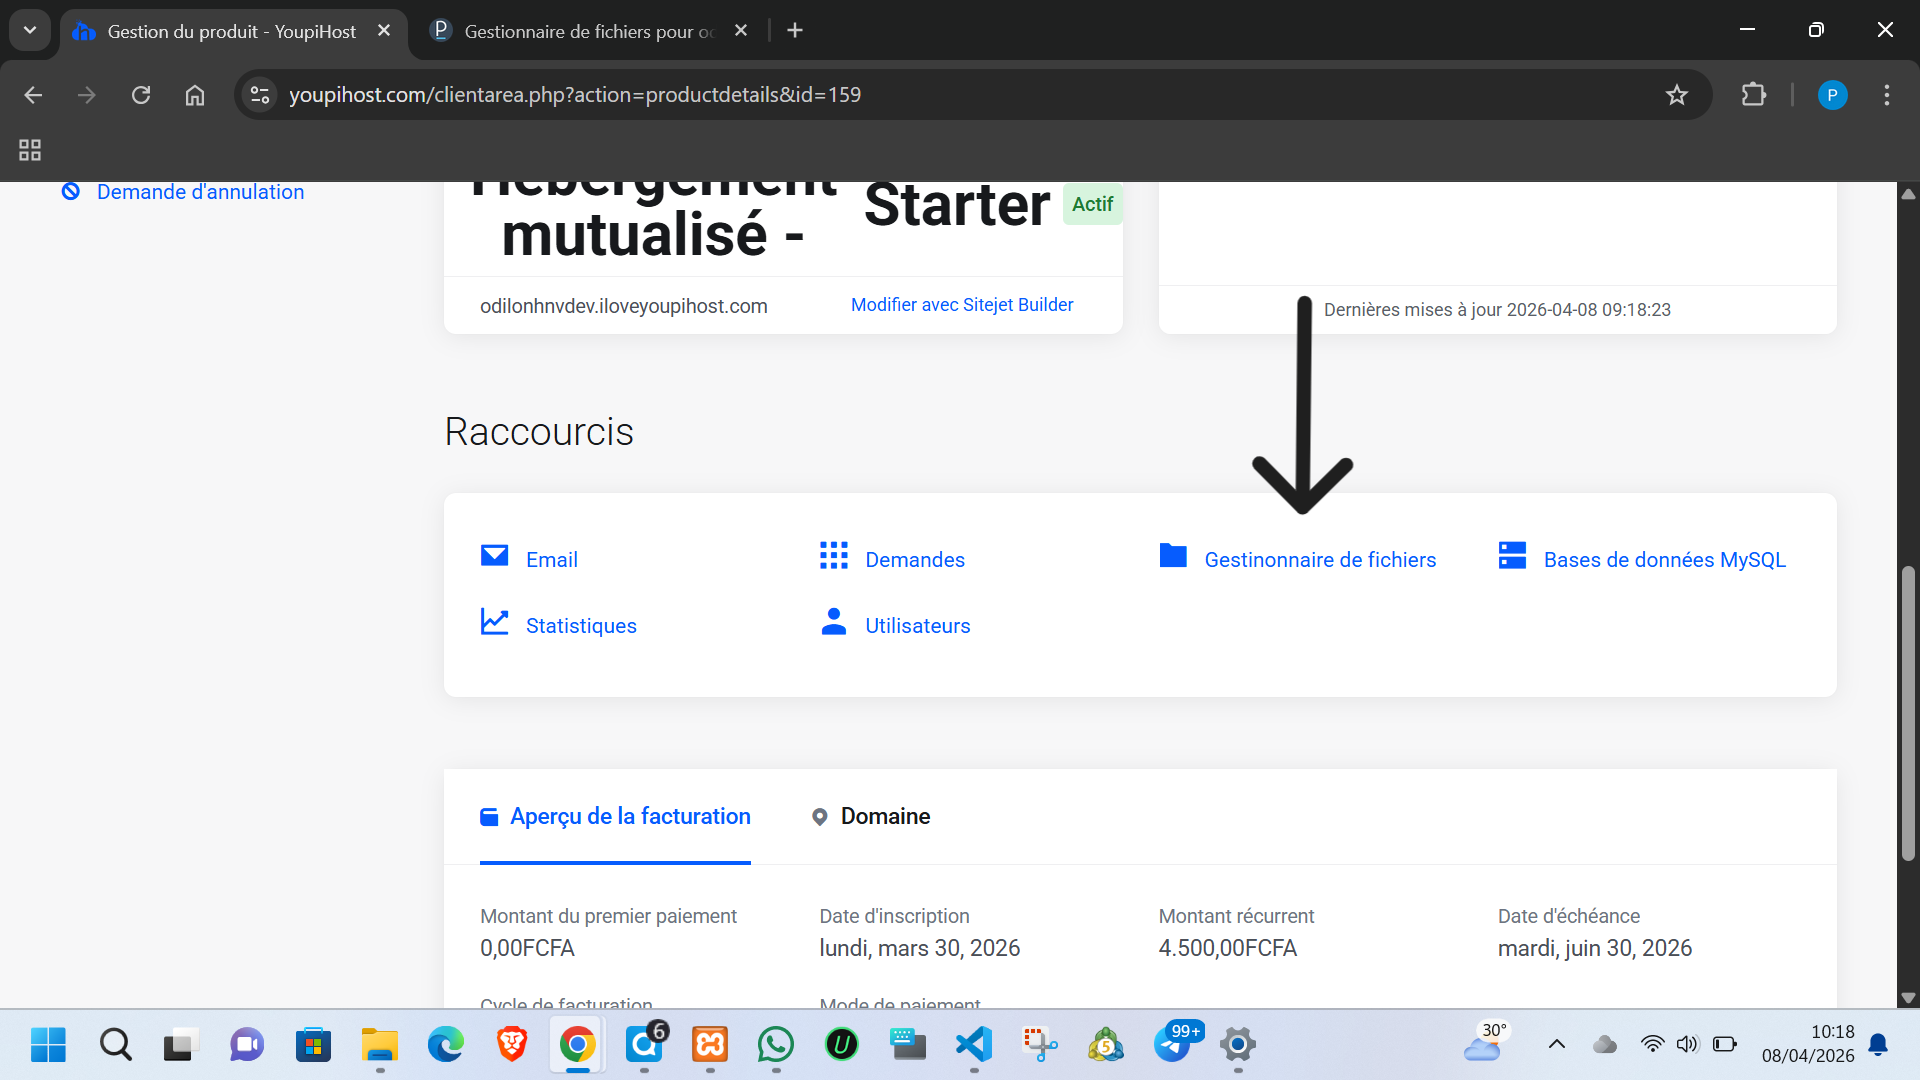Click the Statistiques chart icon
The width and height of the screenshot is (1920, 1080).
(494, 622)
